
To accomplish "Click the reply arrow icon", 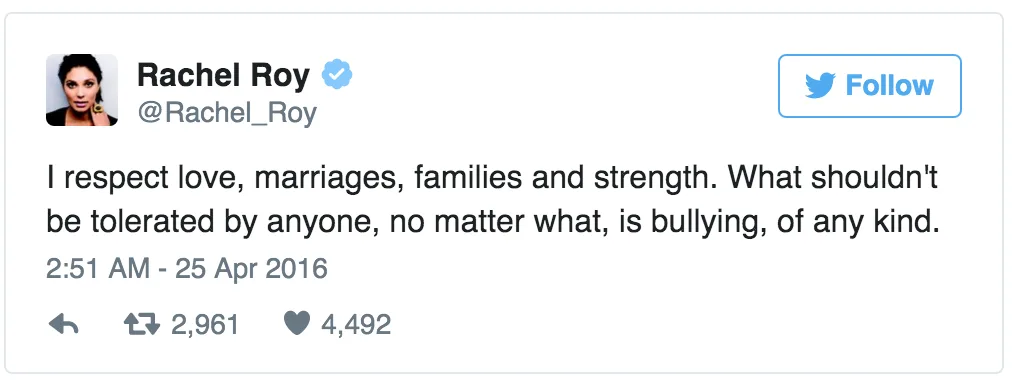I will click(63, 324).
